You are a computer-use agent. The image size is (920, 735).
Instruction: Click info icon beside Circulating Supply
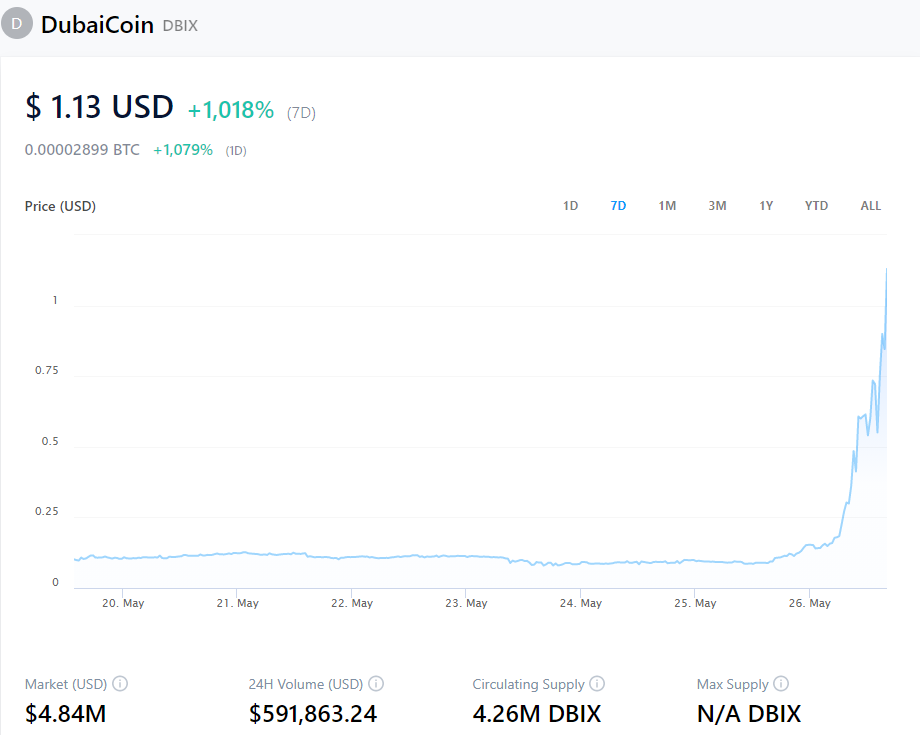[597, 684]
